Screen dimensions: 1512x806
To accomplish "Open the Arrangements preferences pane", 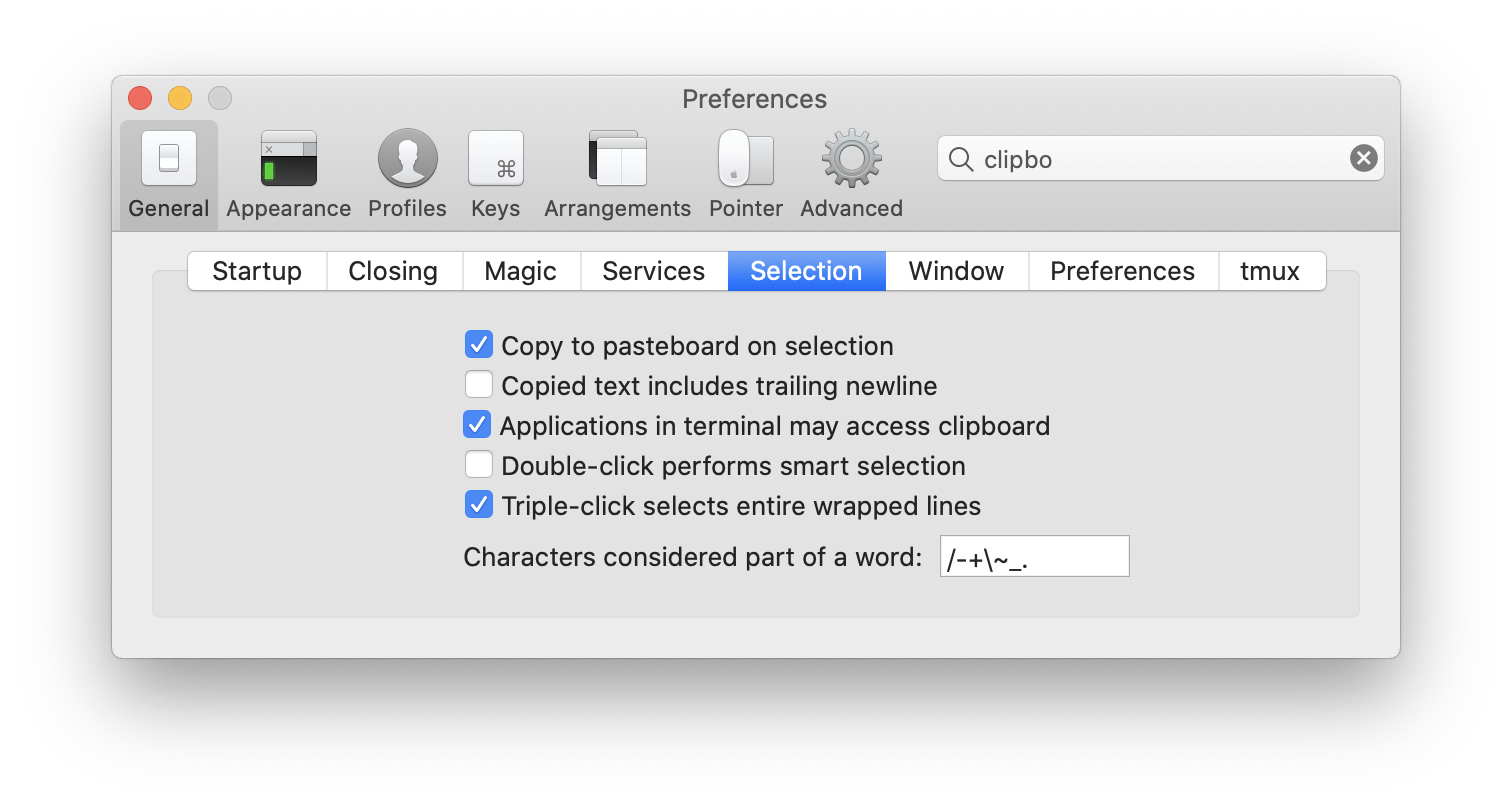I will click(x=617, y=174).
